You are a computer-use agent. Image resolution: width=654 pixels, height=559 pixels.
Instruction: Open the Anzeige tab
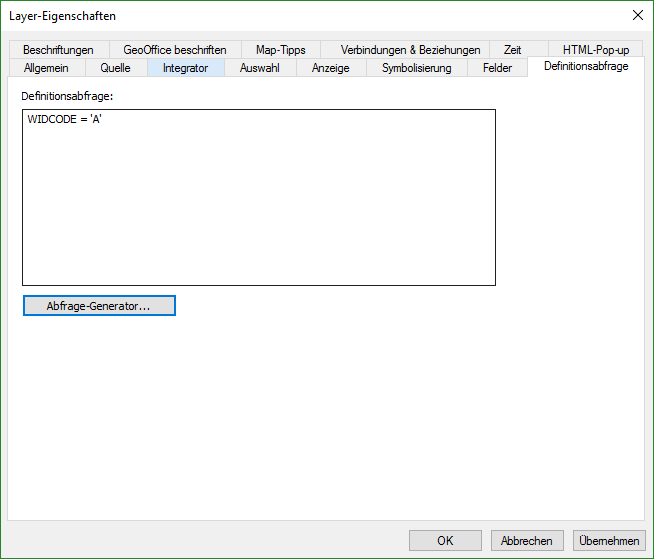coord(330,68)
